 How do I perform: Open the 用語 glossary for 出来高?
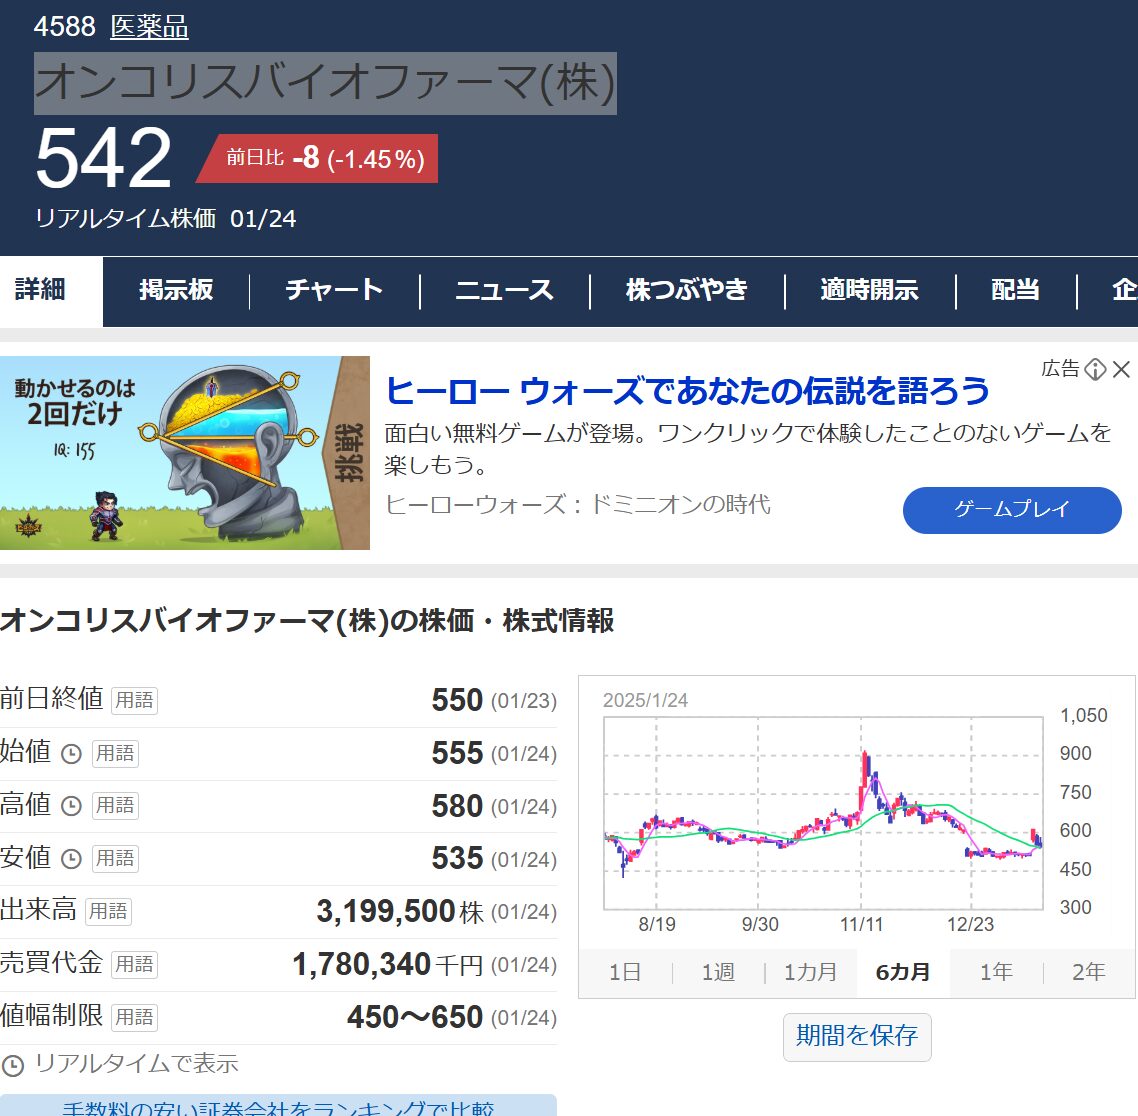[107, 911]
